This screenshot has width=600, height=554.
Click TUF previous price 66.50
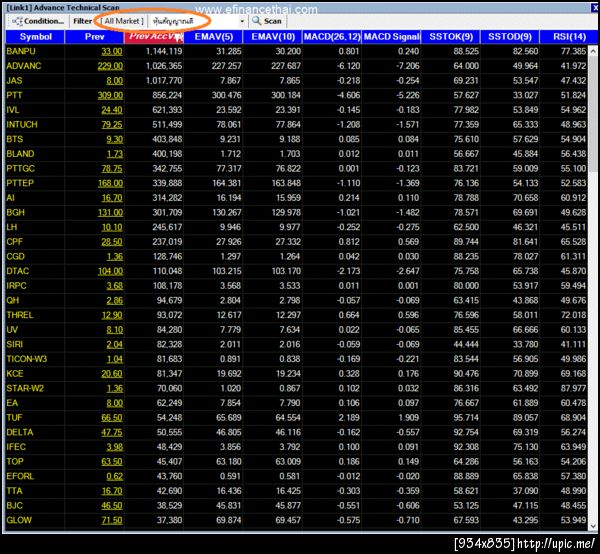112,417
